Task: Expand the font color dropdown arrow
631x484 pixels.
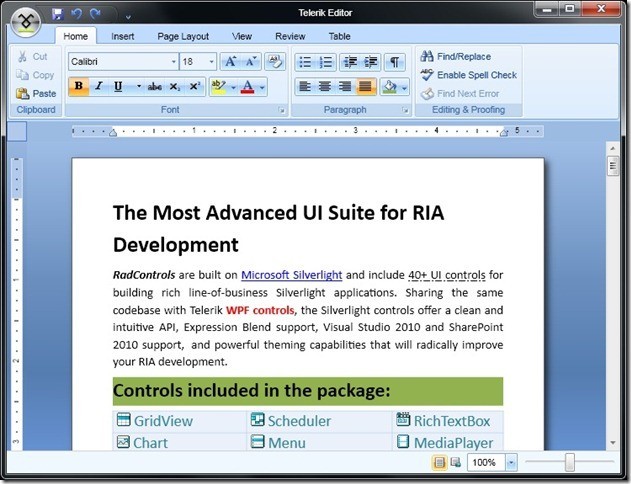Action: [x=262, y=87]
